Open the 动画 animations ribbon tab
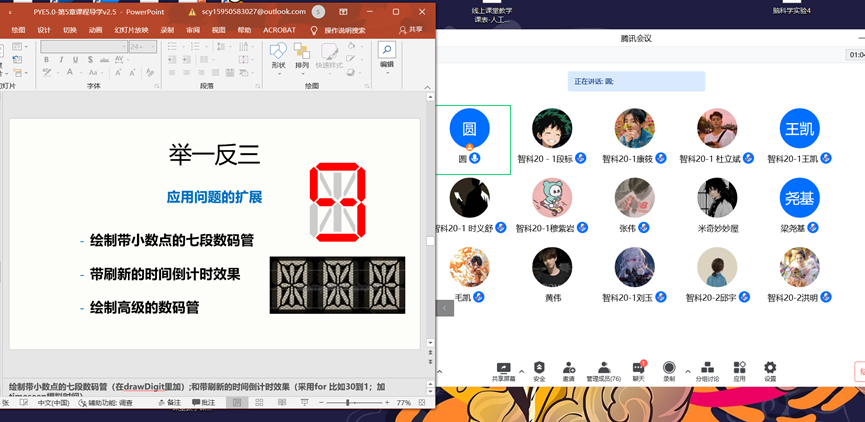The image size is (865, 422). click(96, 30)
